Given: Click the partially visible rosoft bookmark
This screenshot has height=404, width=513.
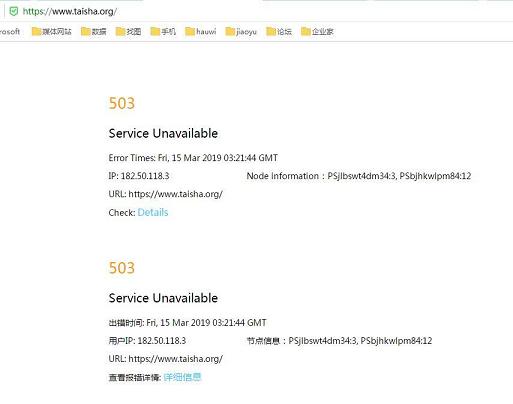Looking at the screenshot, I should (10, 32).
